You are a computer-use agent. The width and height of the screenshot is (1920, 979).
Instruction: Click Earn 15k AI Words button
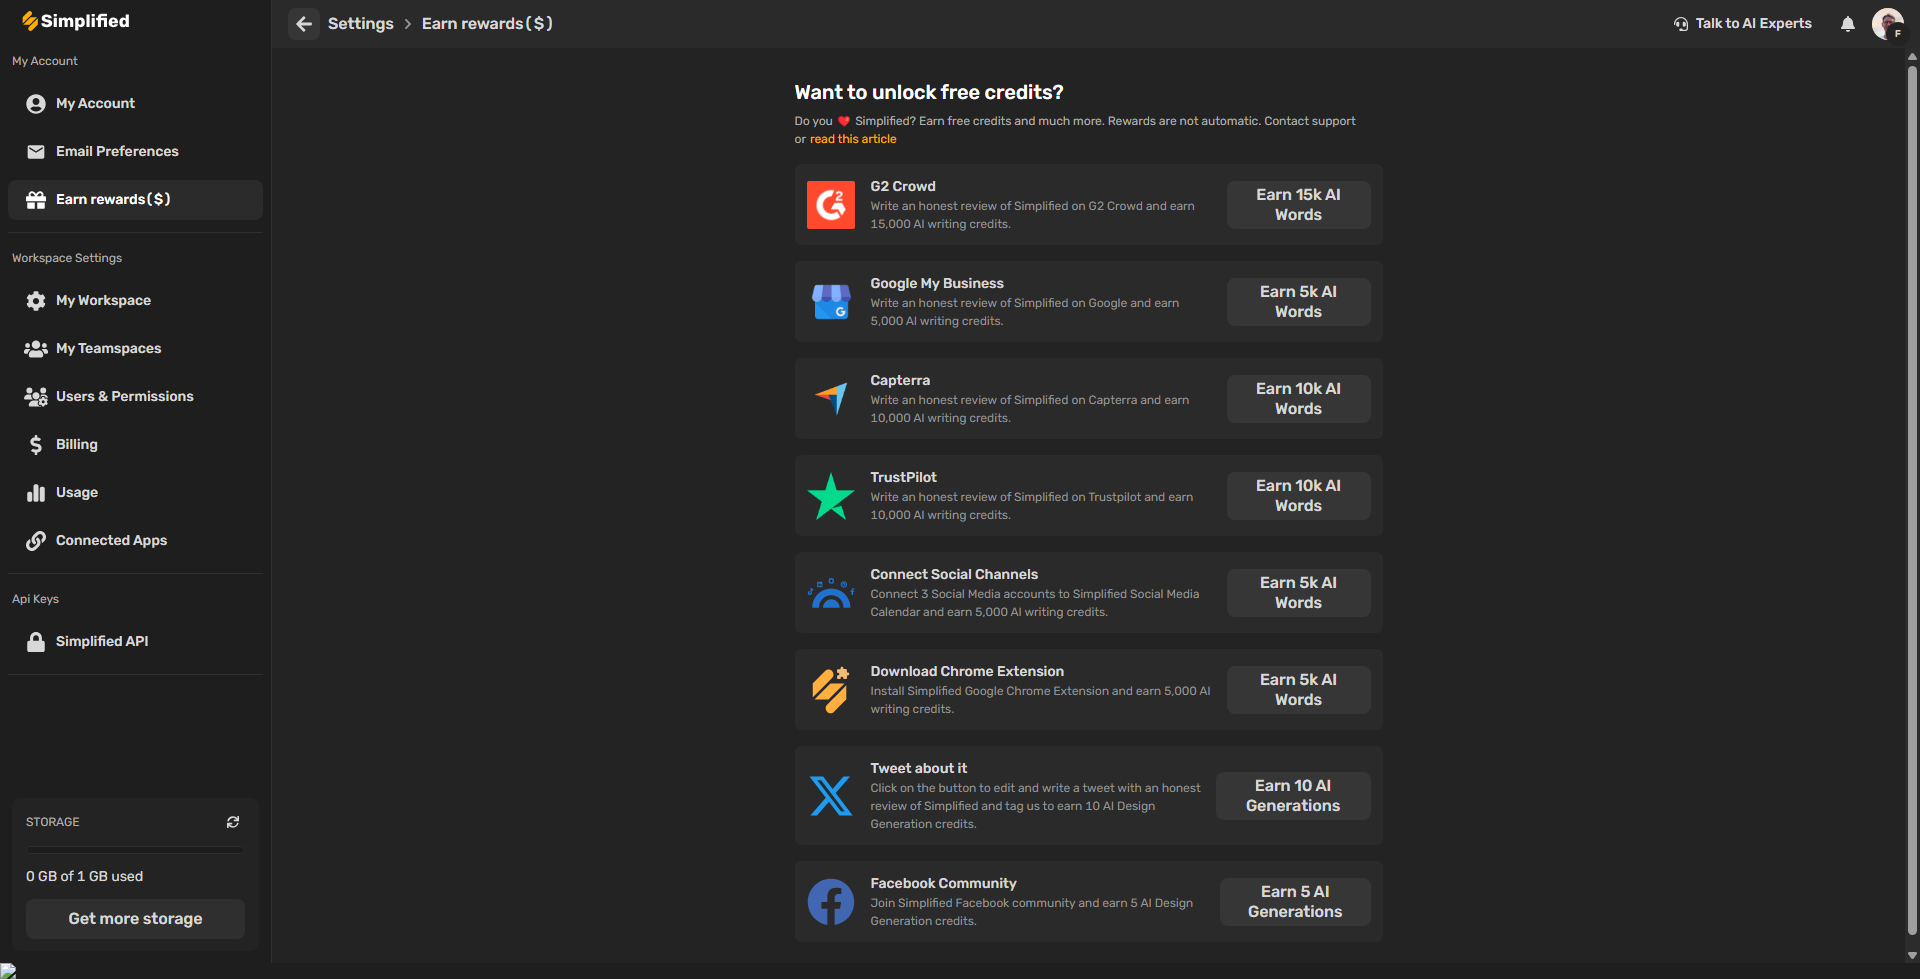pos(1298,205)
